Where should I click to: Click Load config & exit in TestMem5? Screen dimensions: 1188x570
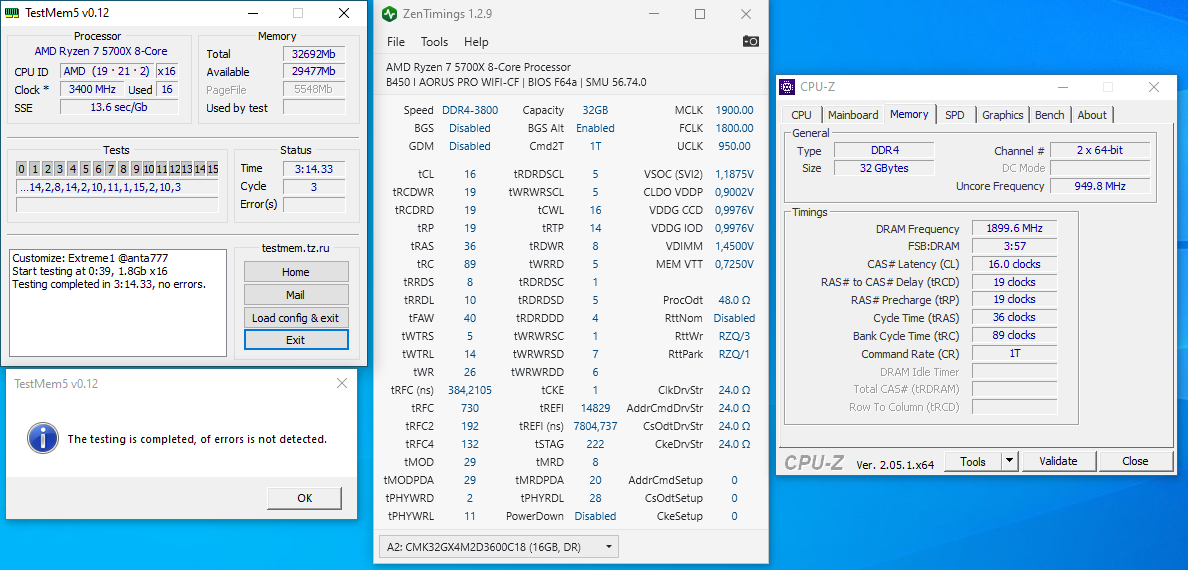(296, 318)
